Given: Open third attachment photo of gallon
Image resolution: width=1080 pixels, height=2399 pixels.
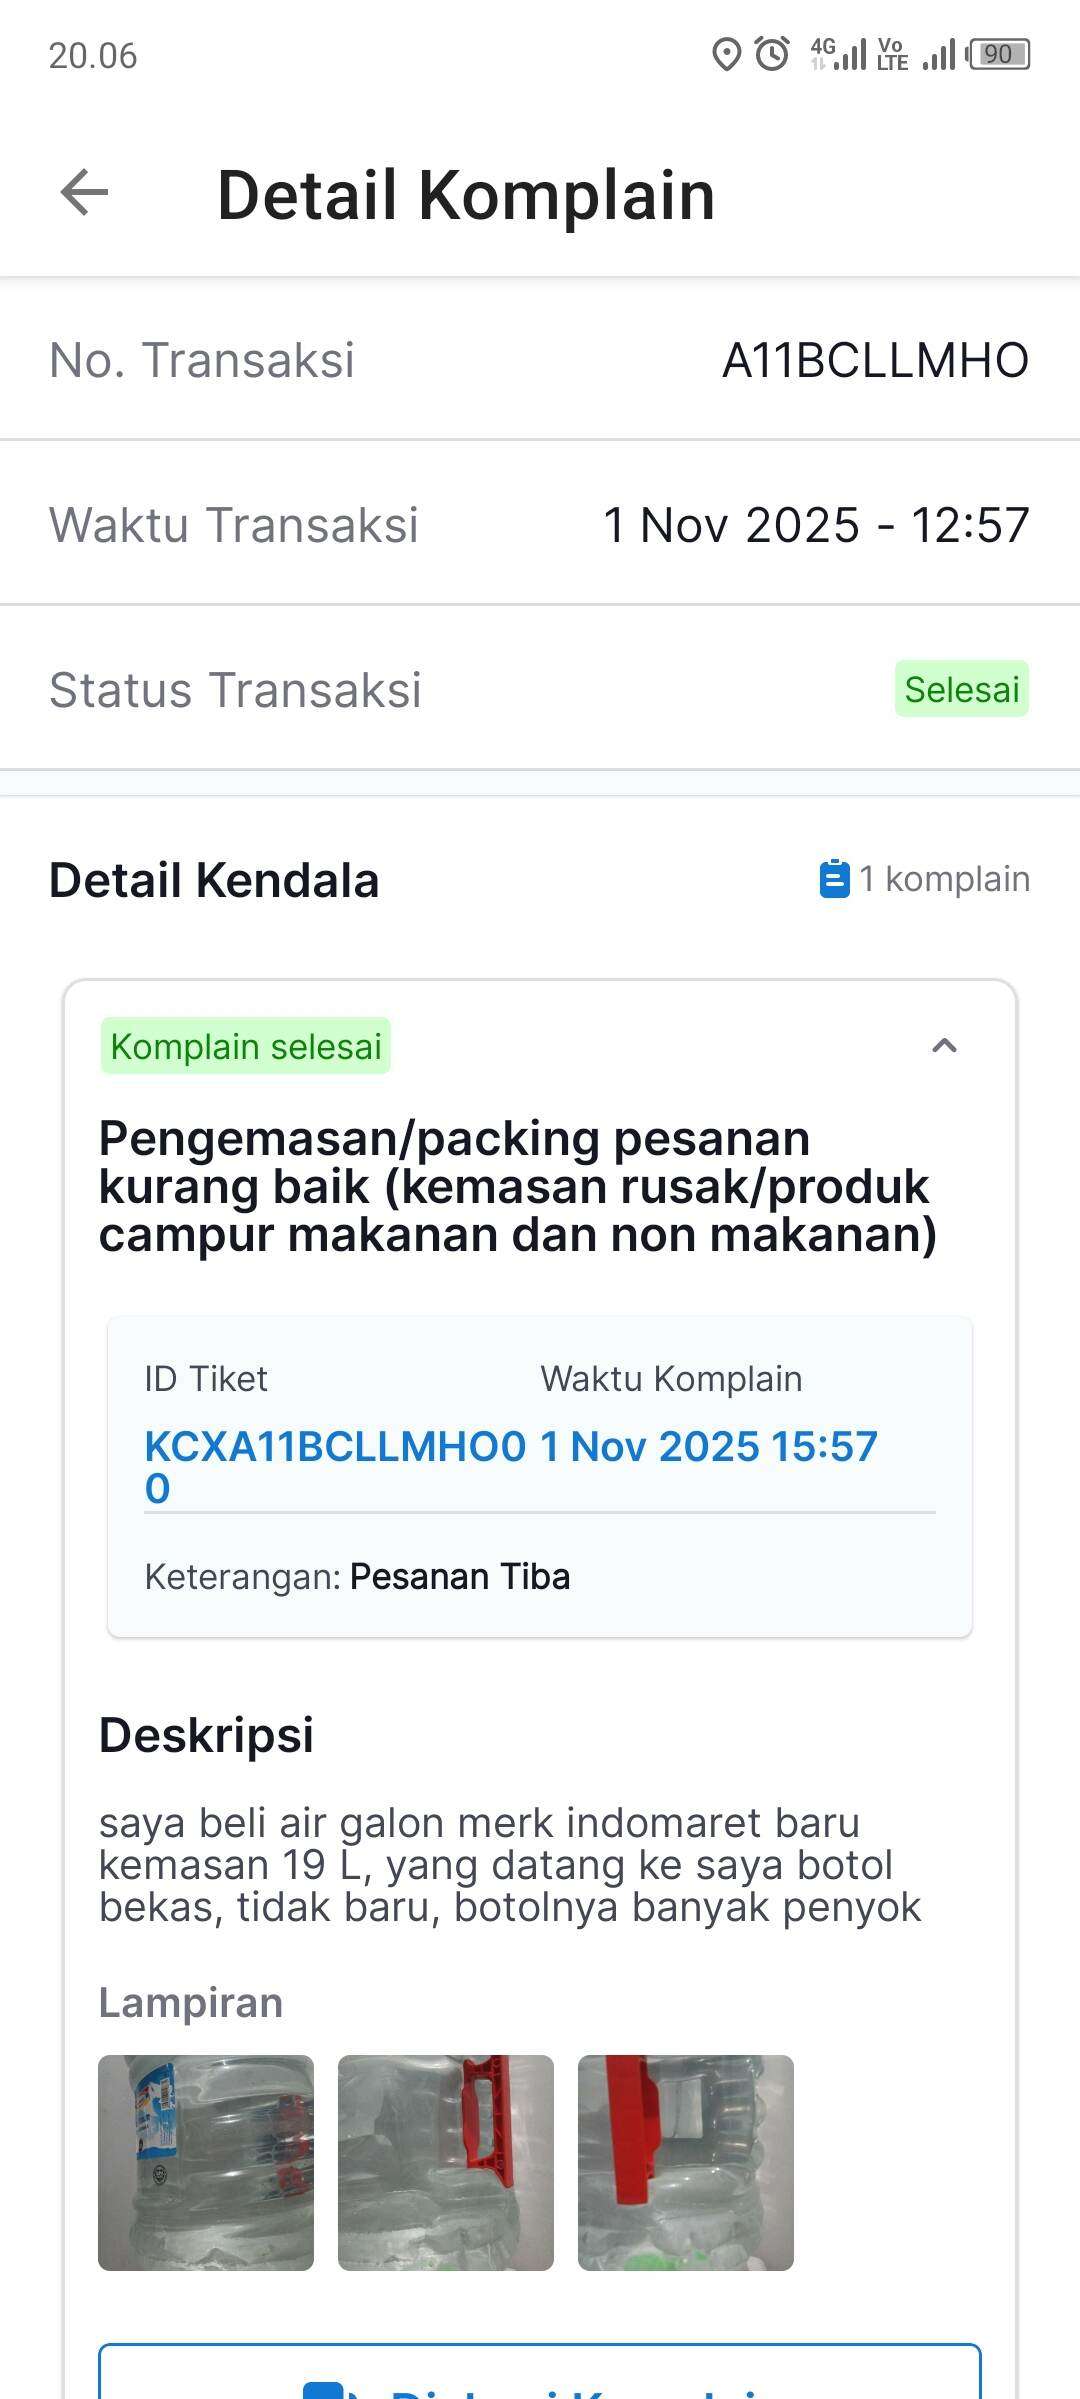Looking at the screenshot, I should point(686,2162).
